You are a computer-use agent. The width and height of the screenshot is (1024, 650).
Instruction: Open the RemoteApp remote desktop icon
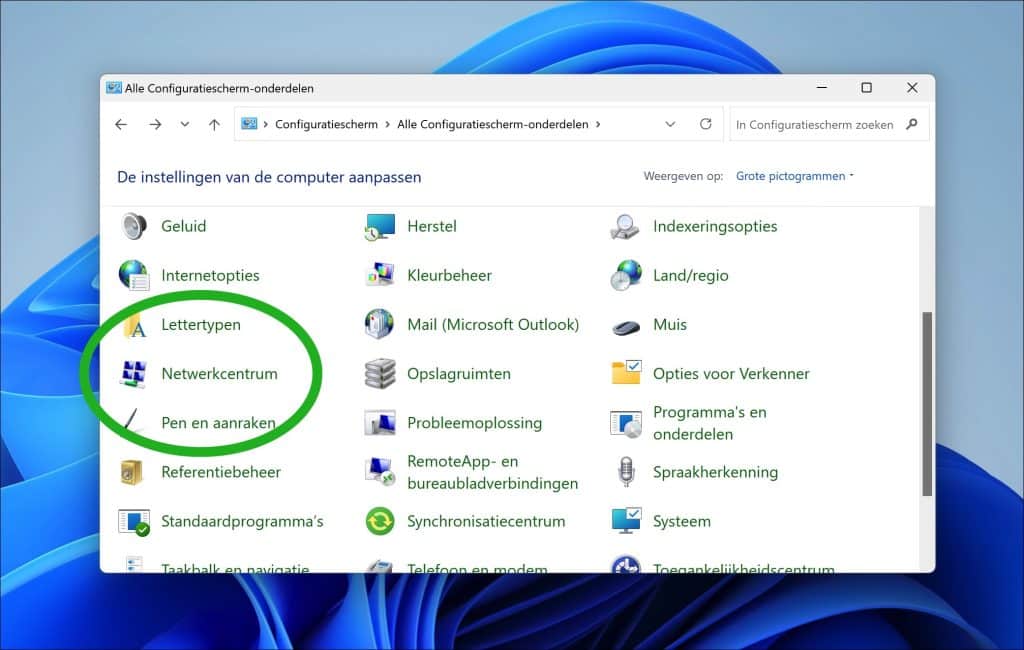tap(380, 472)
